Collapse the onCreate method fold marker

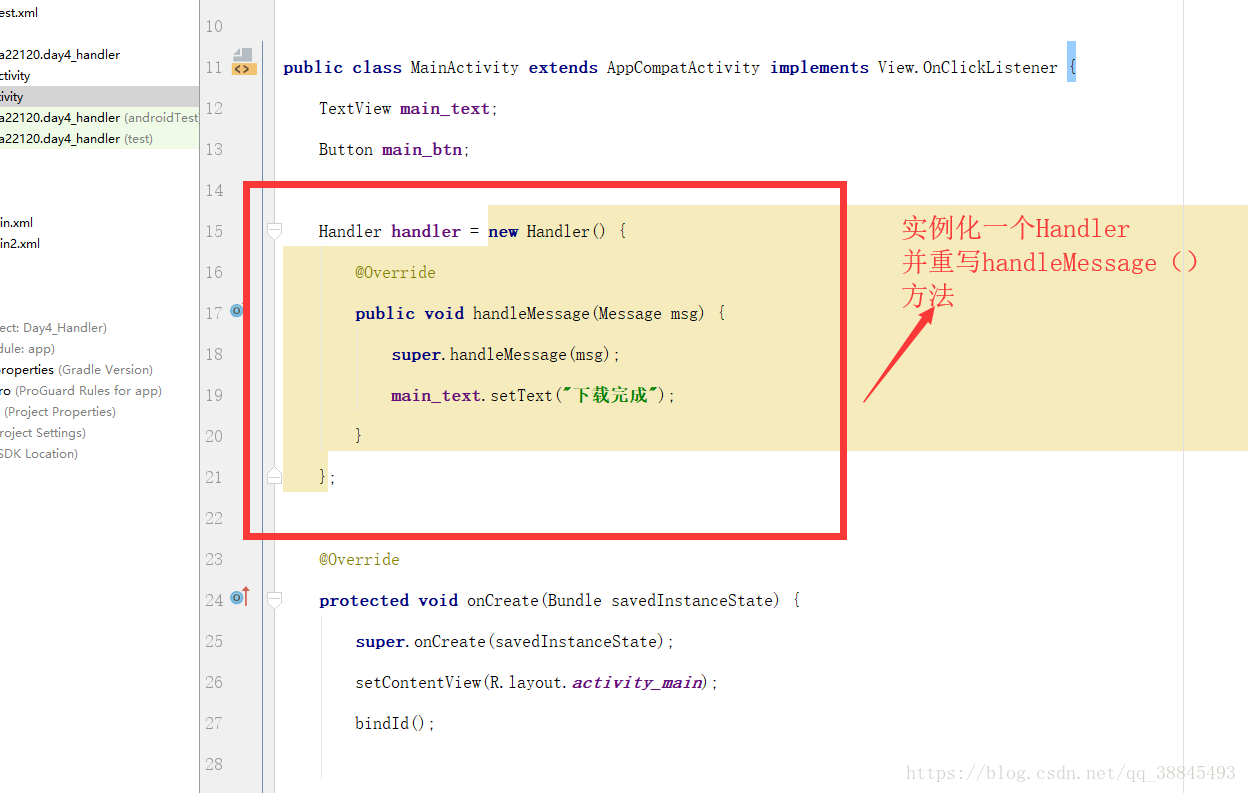tap(274, 600)
